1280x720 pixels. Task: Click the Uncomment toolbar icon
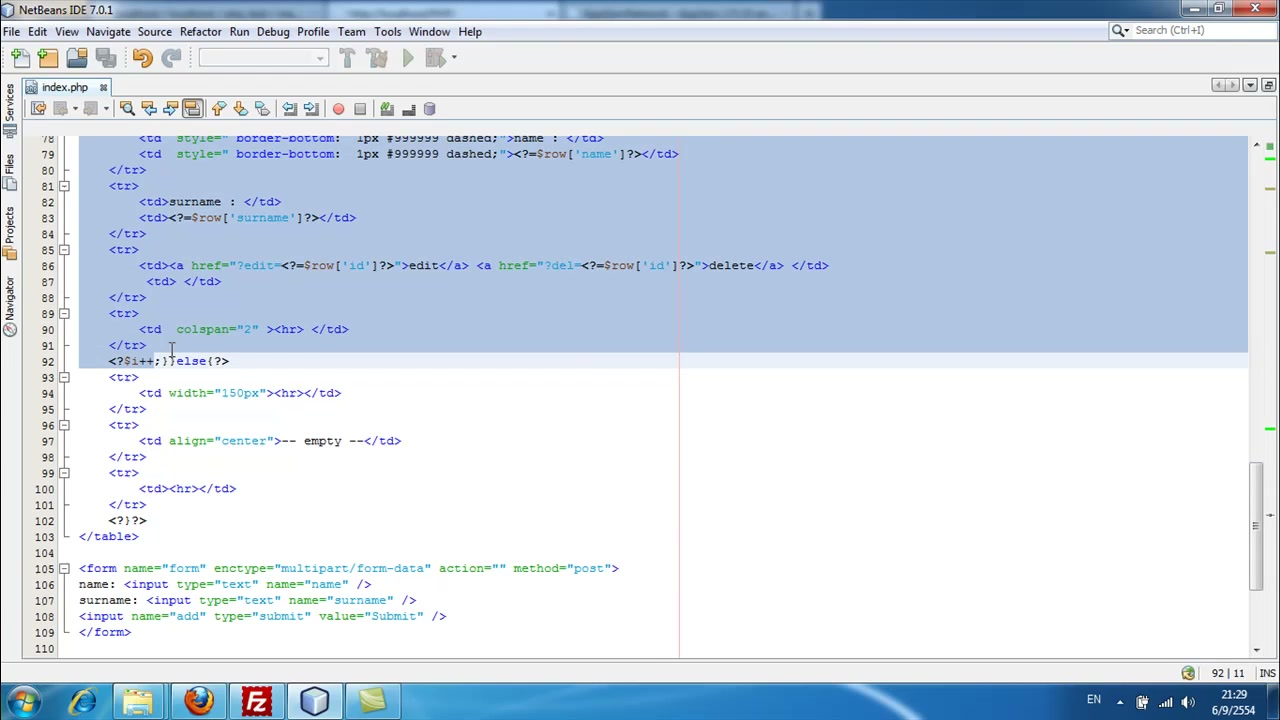coord(408,109)
